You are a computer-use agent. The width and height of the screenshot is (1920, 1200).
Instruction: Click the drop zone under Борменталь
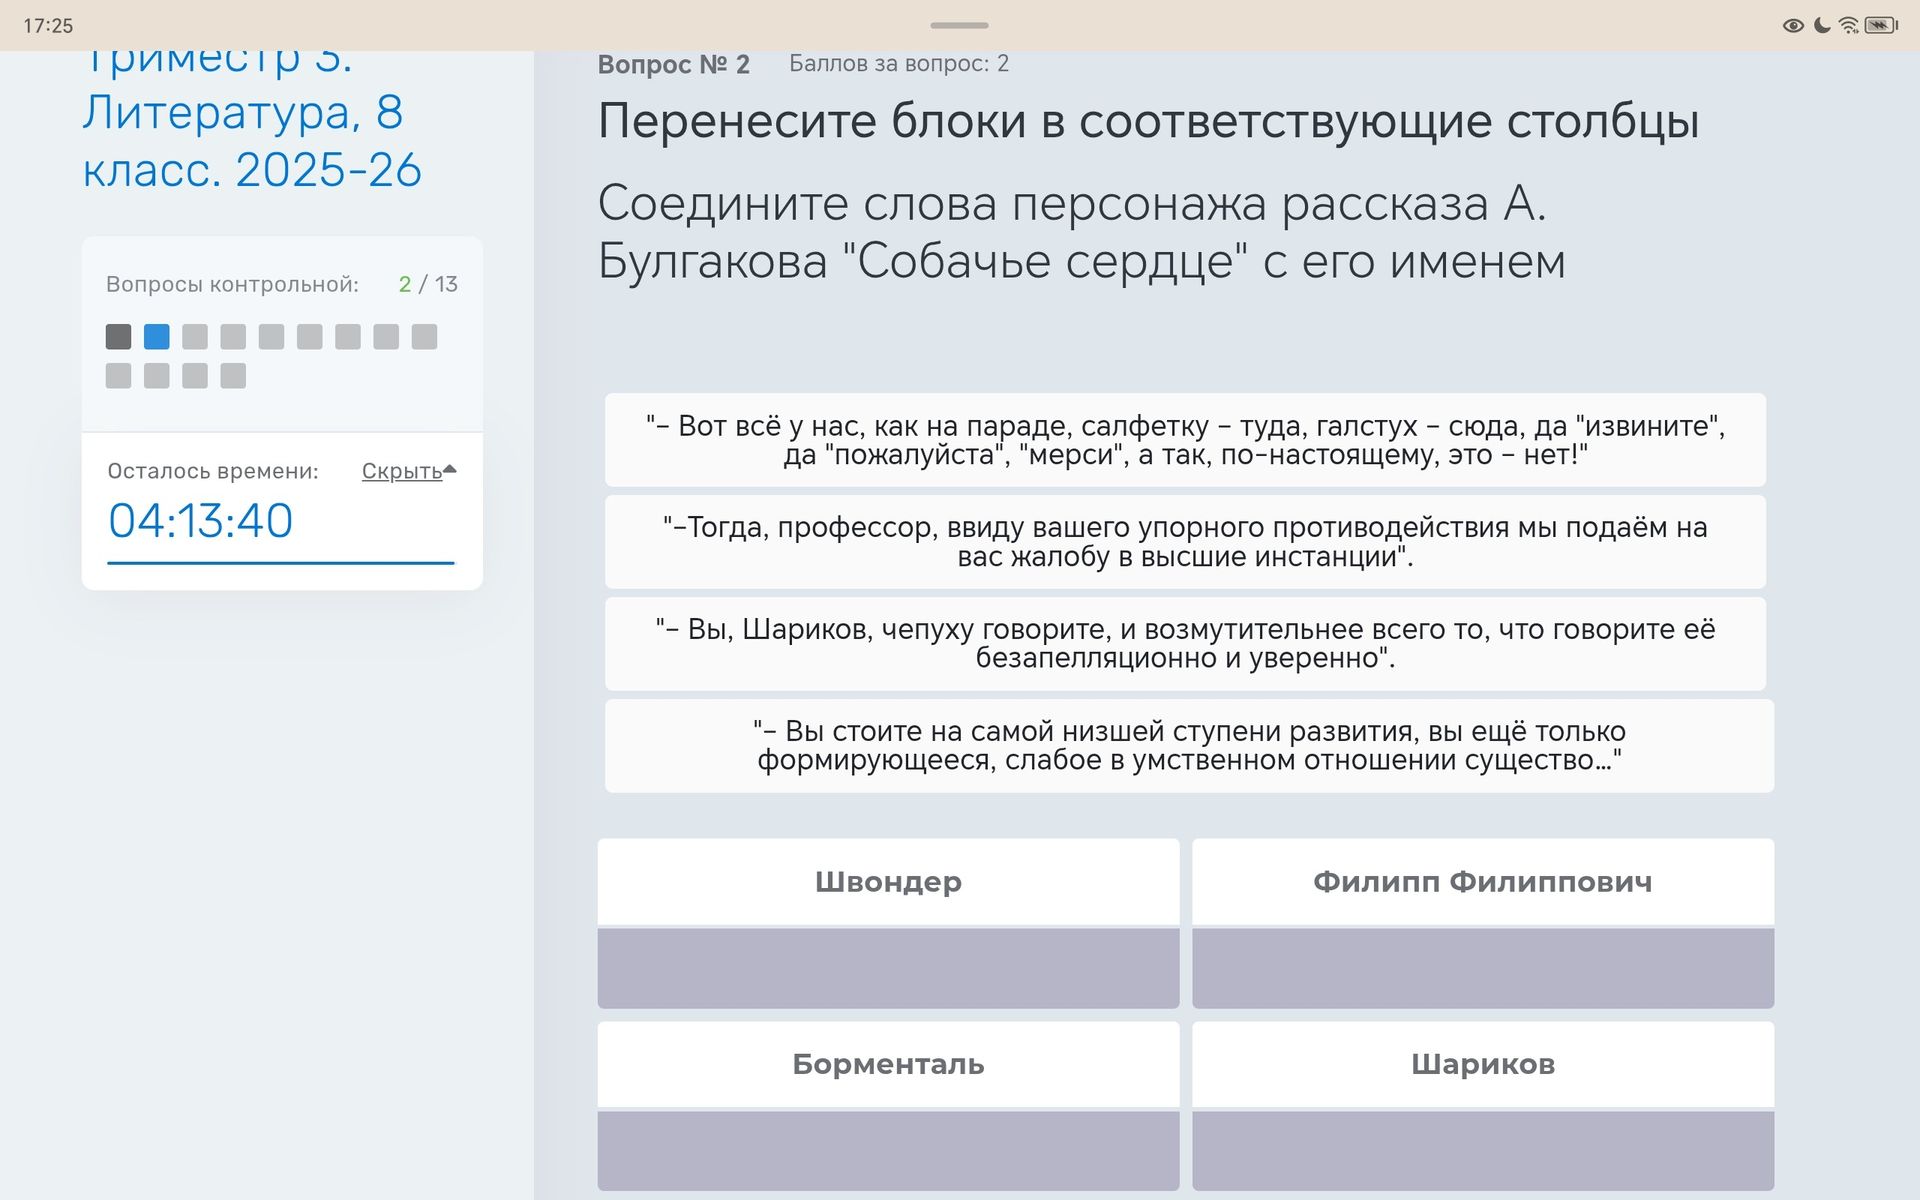[x=888, y=1150]
